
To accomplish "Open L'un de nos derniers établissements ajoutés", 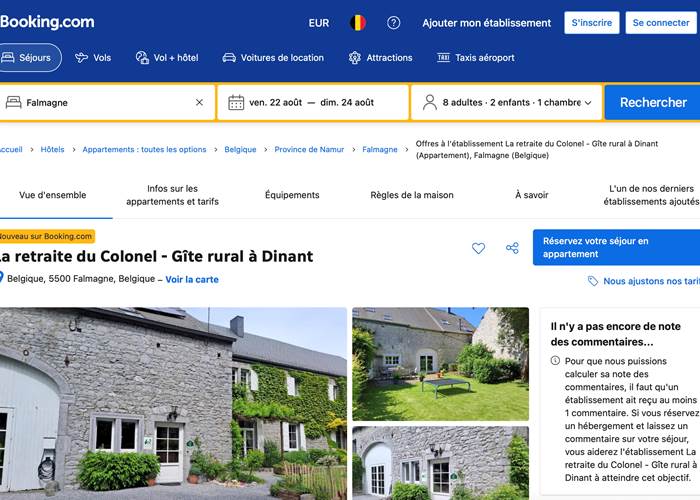I will pyautogui.click(x=651, y=195).
